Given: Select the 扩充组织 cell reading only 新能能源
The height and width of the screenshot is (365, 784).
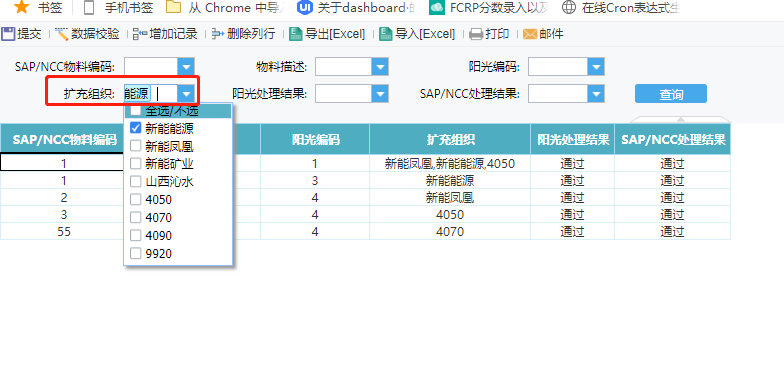Looking at the screenshot, I should coord(450,180).
